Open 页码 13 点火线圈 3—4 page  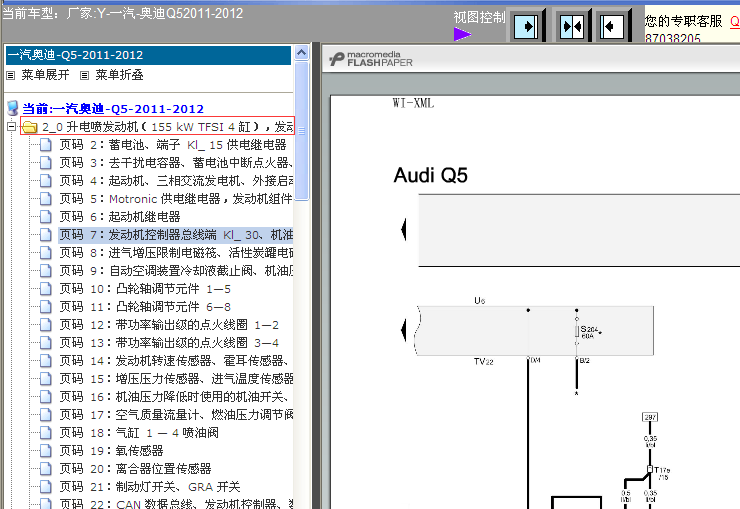[169, 342]
